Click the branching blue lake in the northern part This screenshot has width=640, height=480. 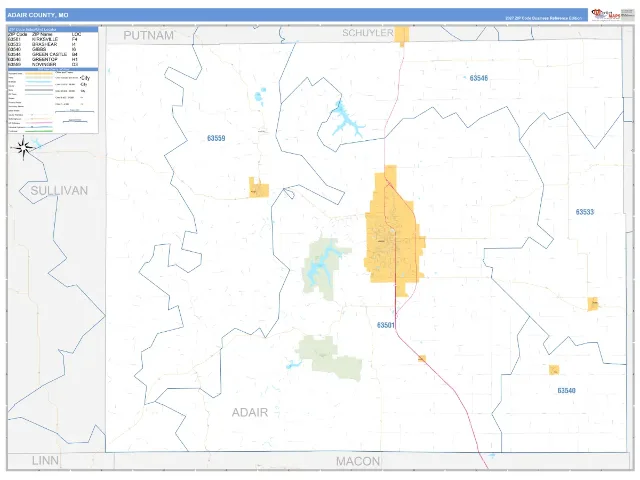347,120
